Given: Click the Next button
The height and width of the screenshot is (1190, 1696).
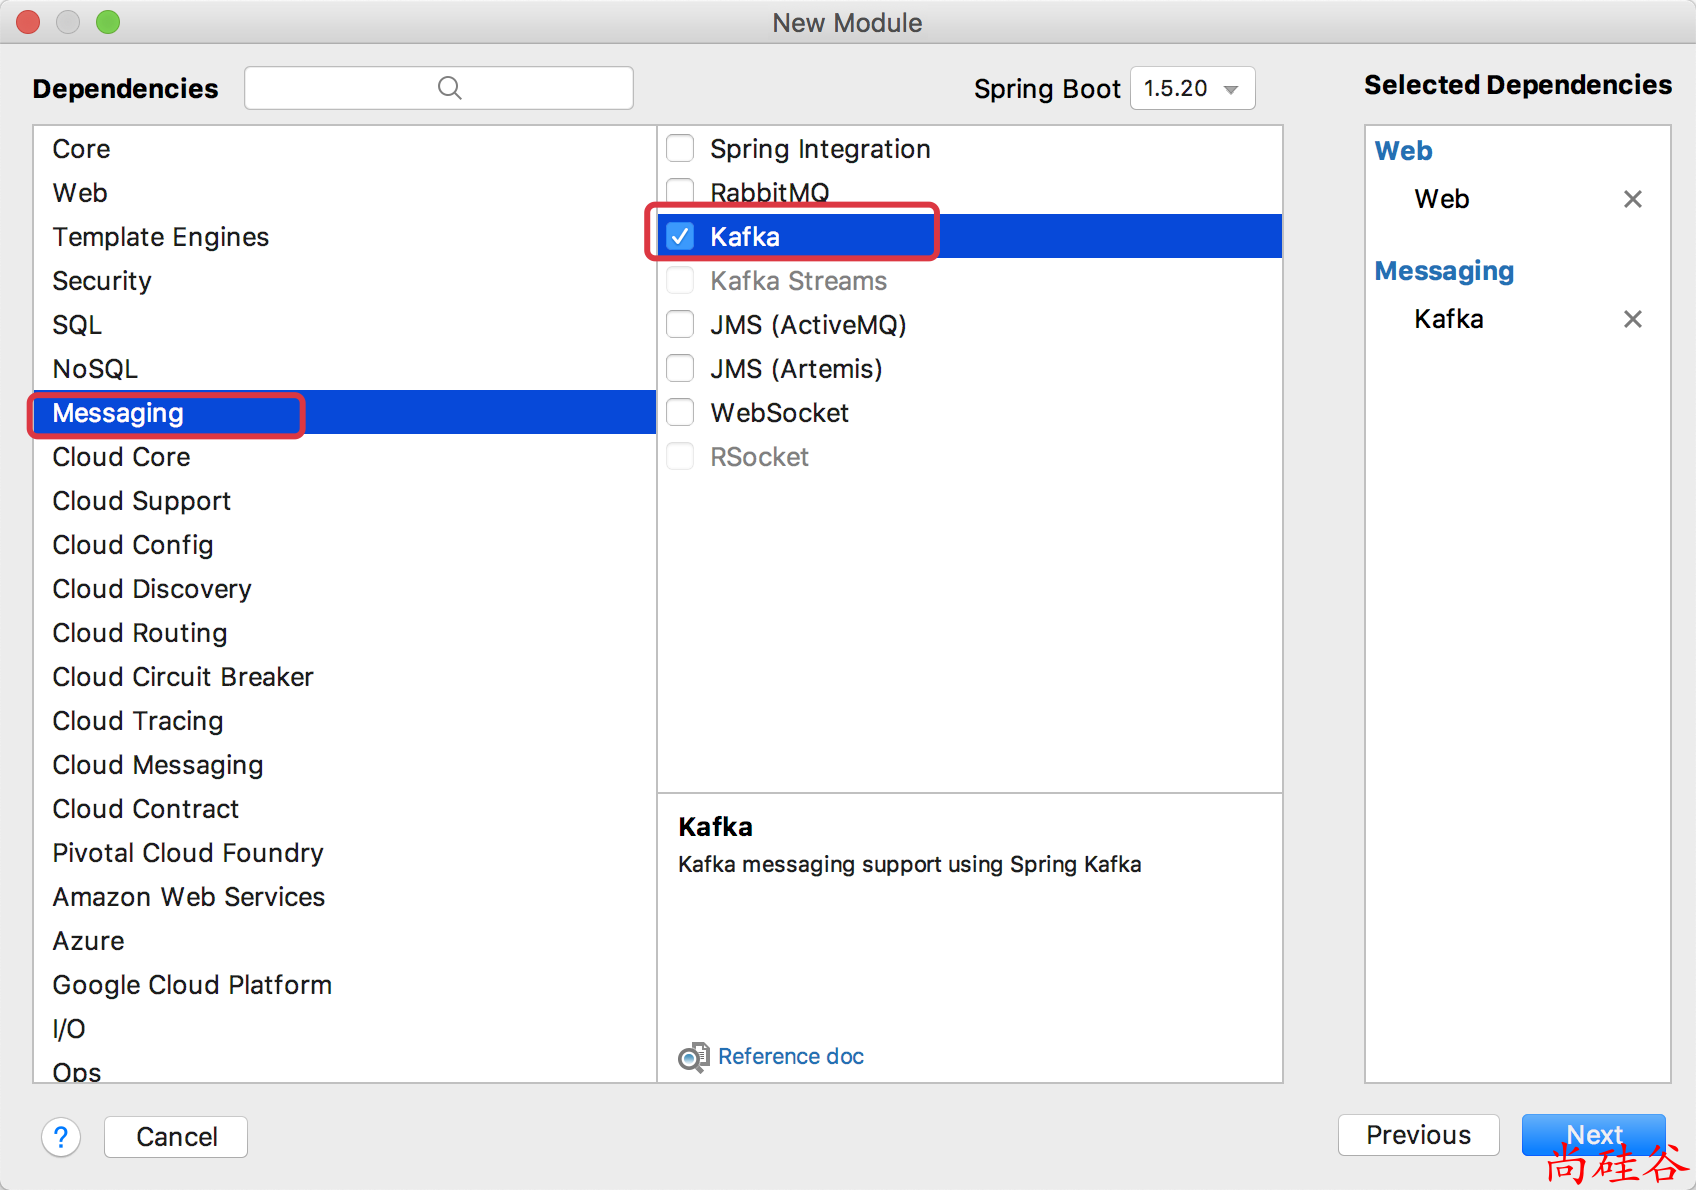Looking at the screenshot, I should click(x=1594, y=1135).
